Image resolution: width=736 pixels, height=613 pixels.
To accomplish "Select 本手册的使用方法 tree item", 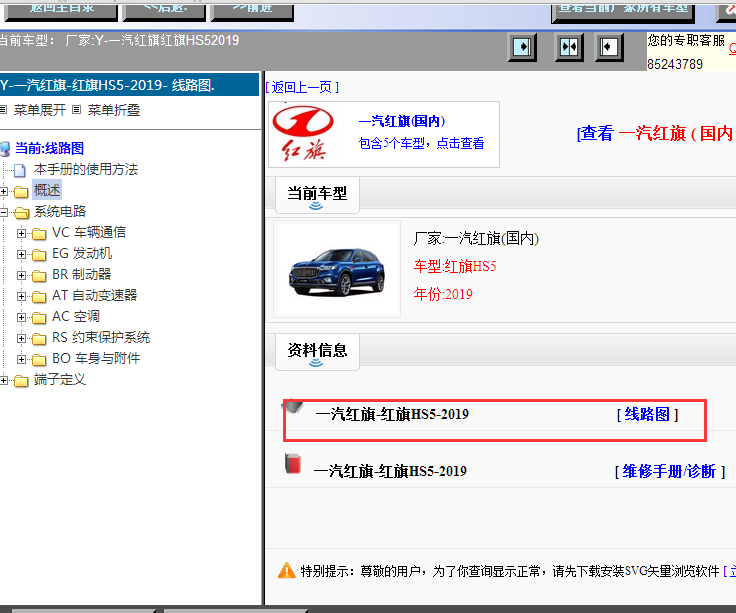I will 86,169.
